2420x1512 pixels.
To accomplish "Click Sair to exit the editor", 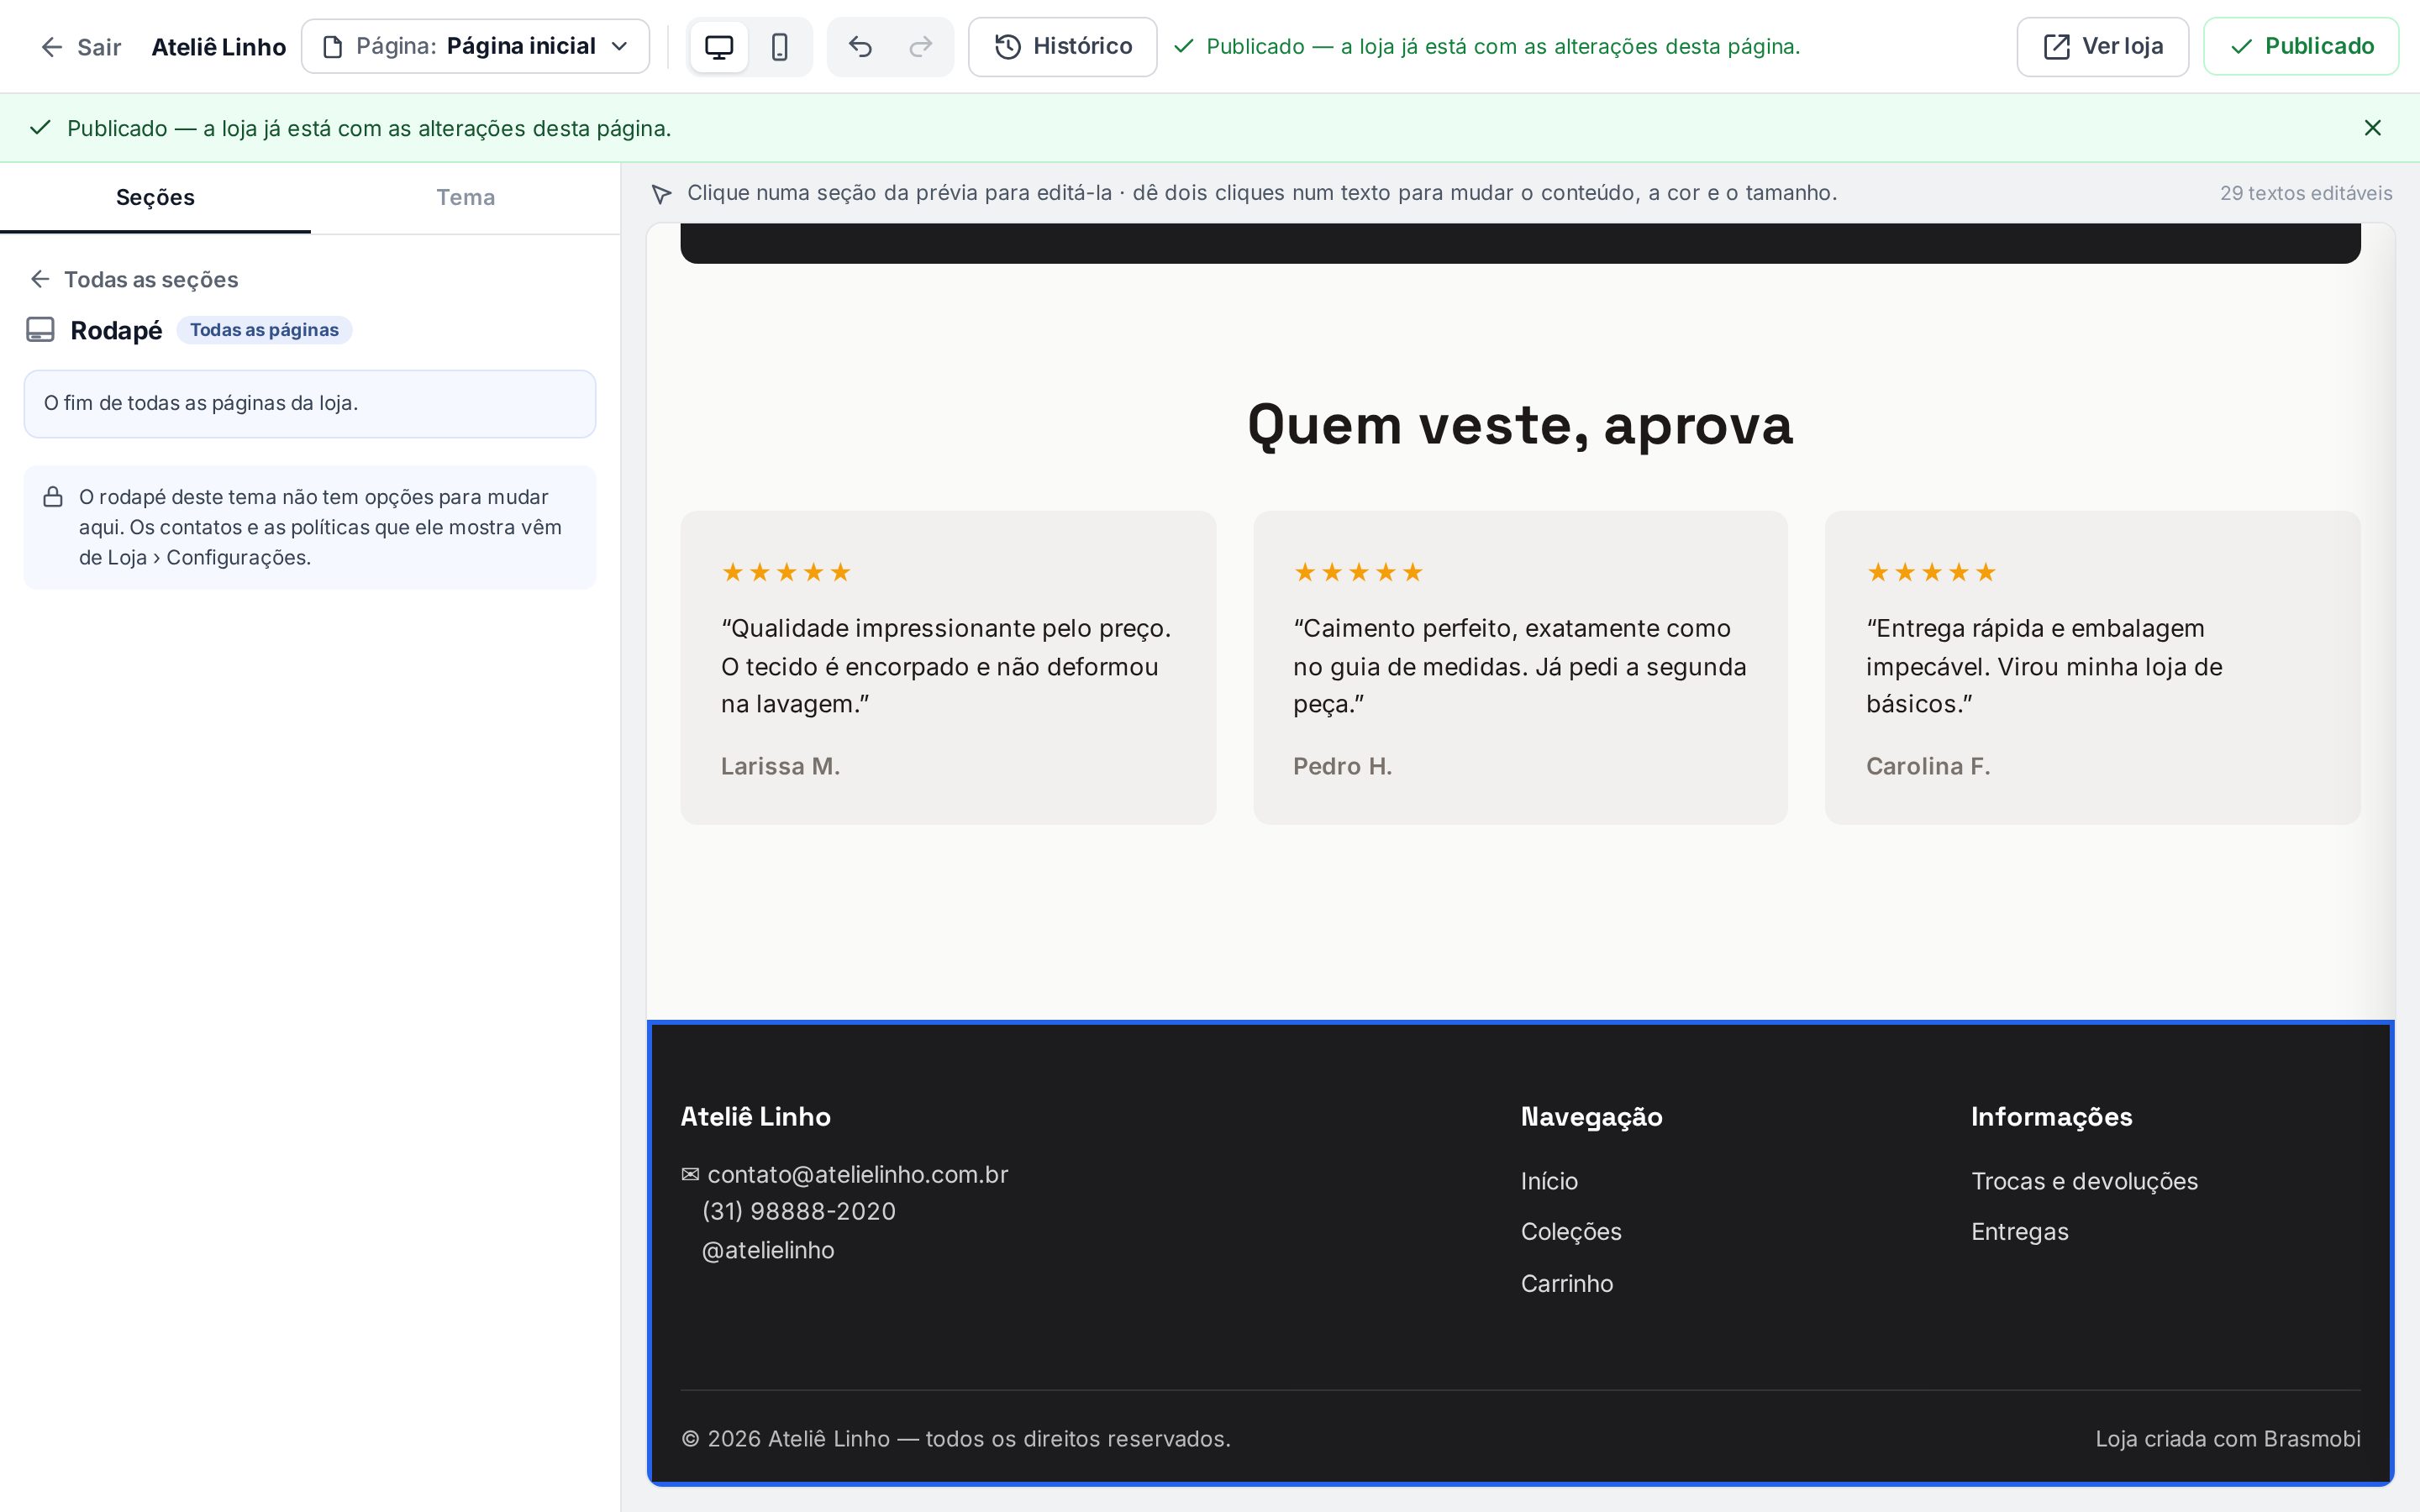I will 80,47.
